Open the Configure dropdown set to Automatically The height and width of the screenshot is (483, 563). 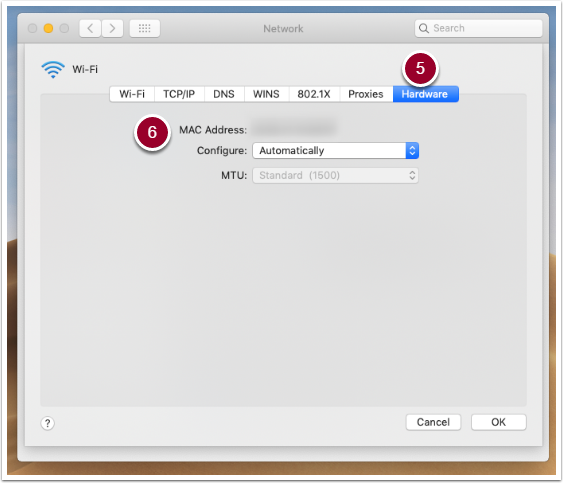pos(335,150)
